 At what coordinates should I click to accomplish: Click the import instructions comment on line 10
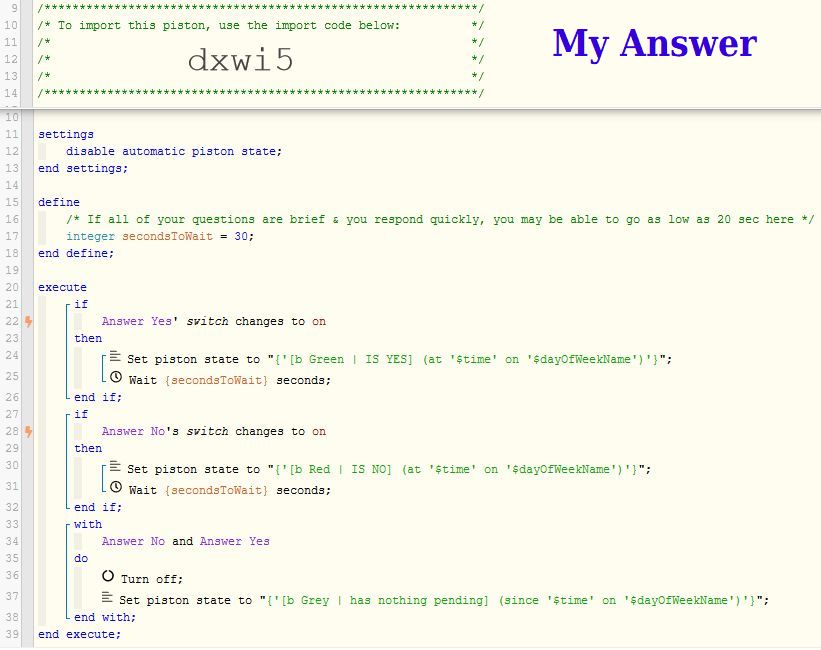point(261,26)
